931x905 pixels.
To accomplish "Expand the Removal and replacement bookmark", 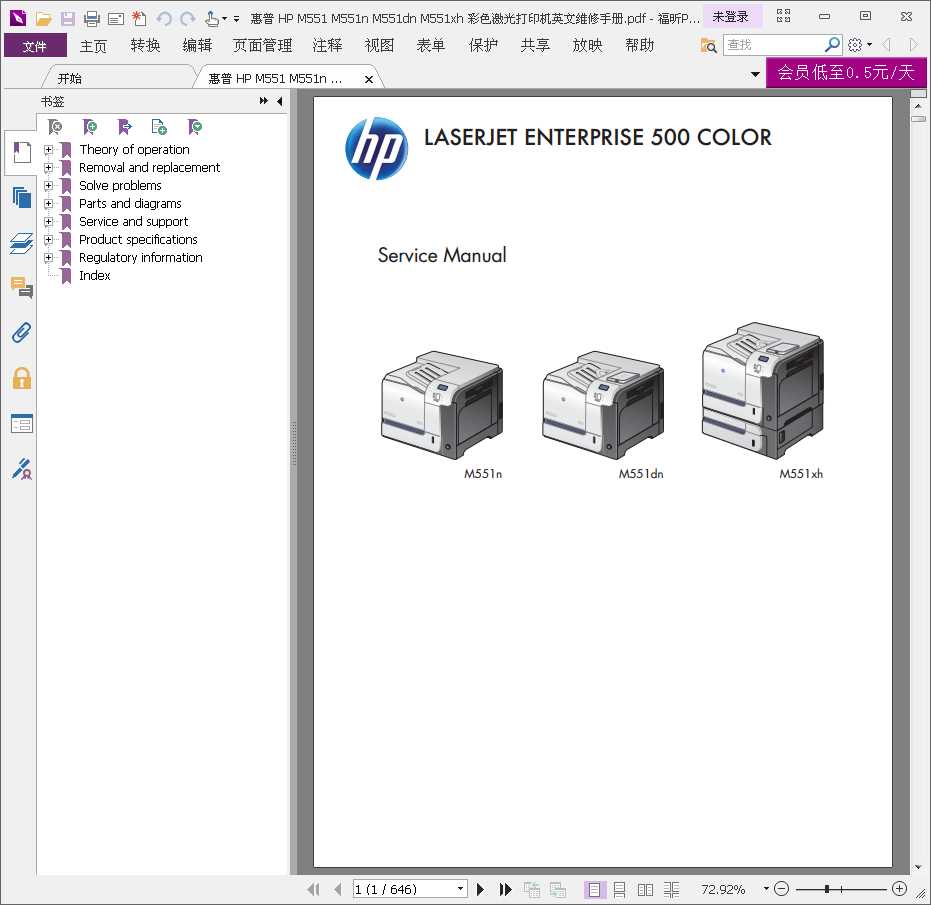I will (x=49, y=167).
